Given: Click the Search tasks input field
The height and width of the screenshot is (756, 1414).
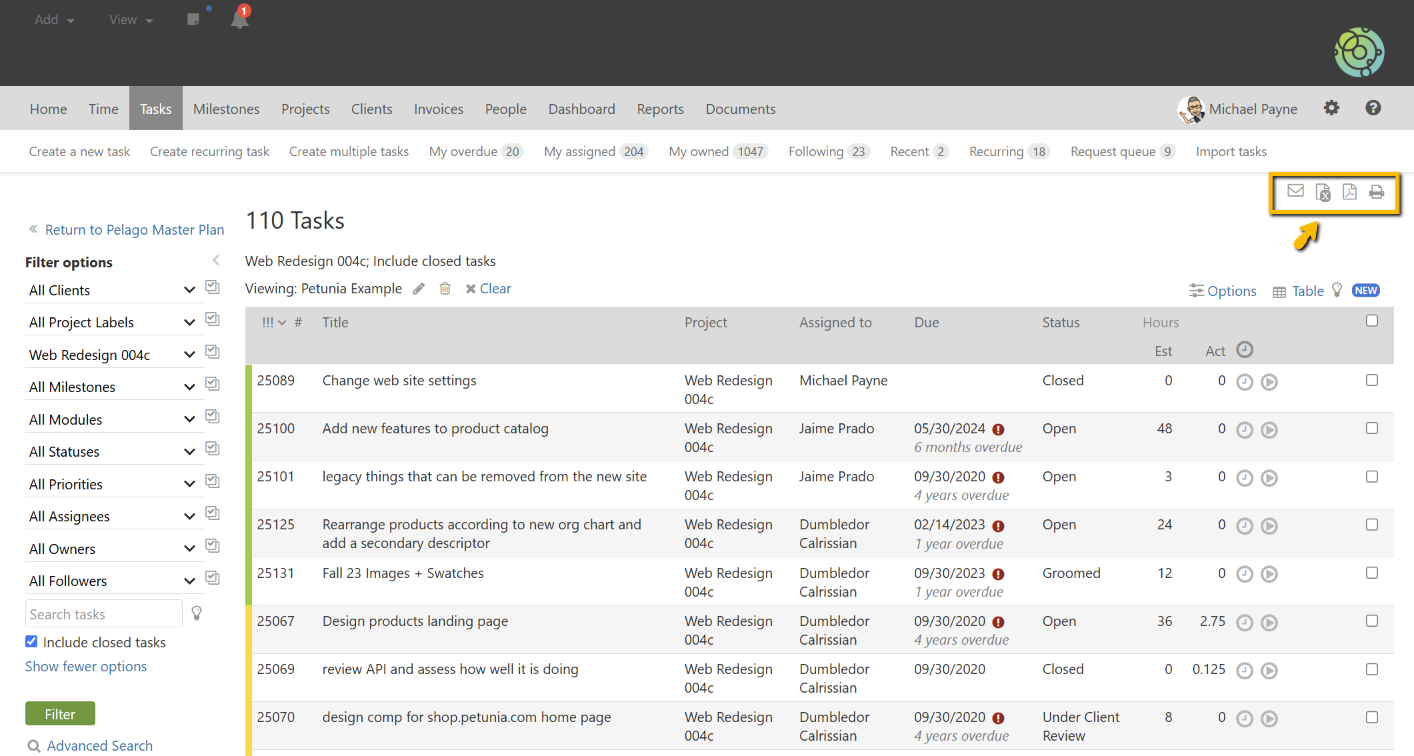Looking at the screenshot, I should point(100,613).
